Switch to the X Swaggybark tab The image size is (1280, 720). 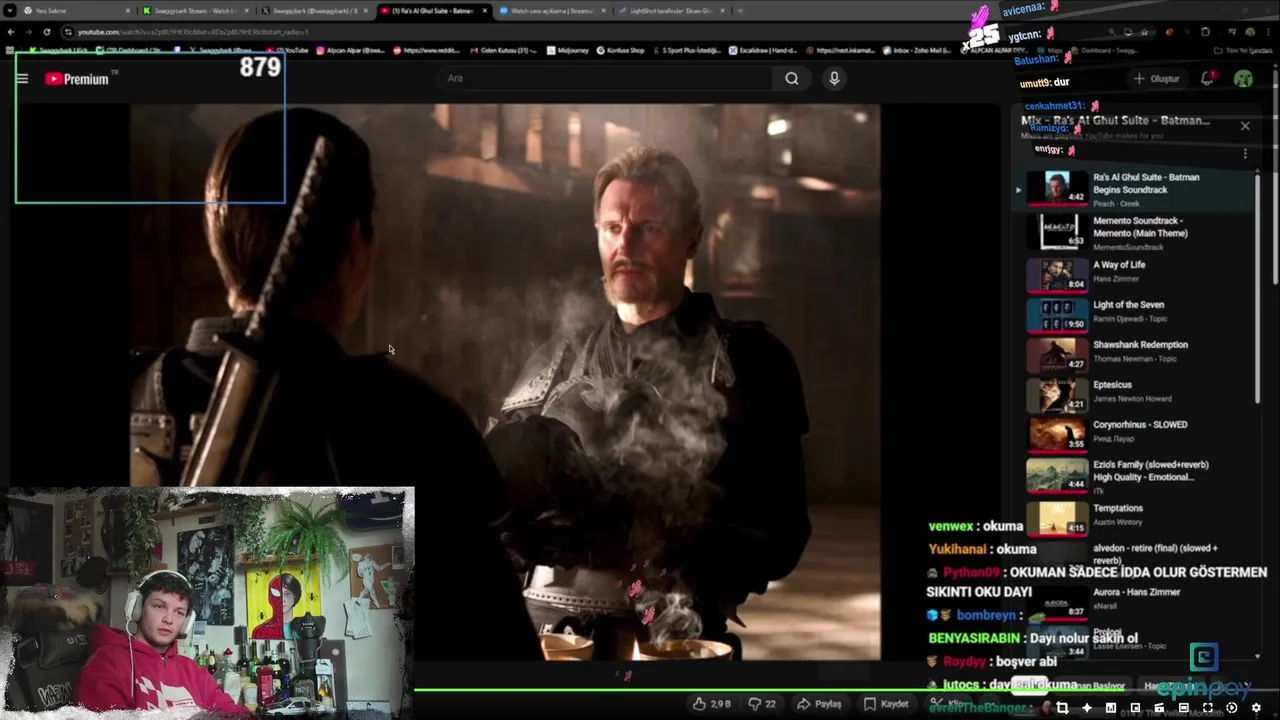point(314,11)
